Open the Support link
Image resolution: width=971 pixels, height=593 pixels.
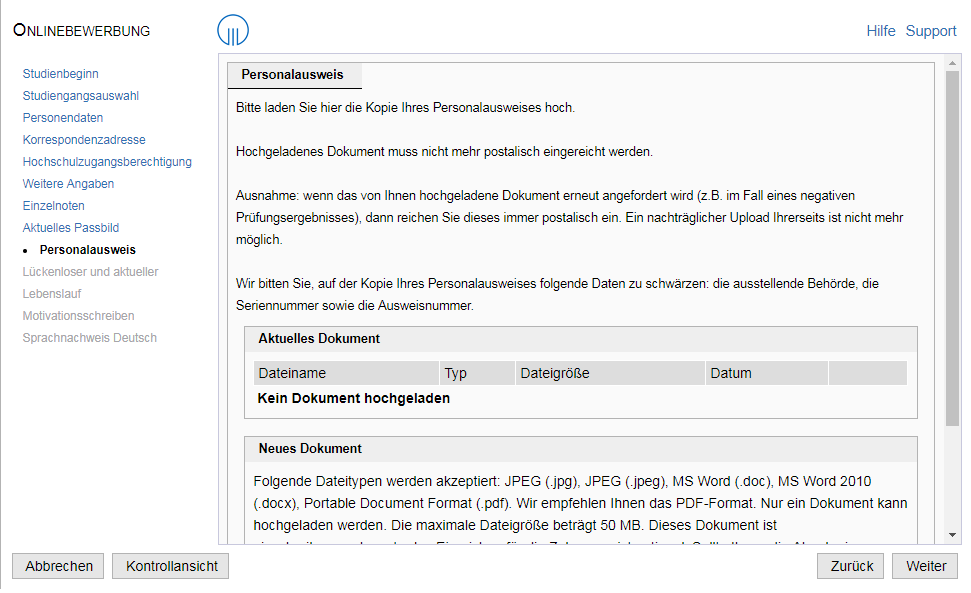click(x=931, y=31)
